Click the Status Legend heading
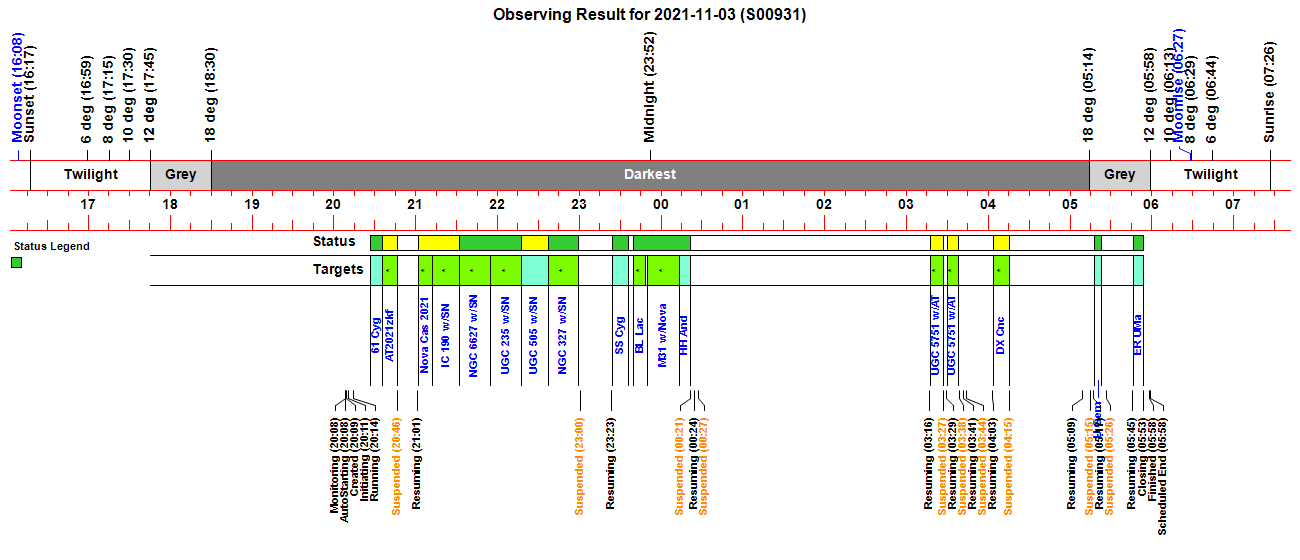The width and height of the screenshot is (1300, 560). coord(51,246)
